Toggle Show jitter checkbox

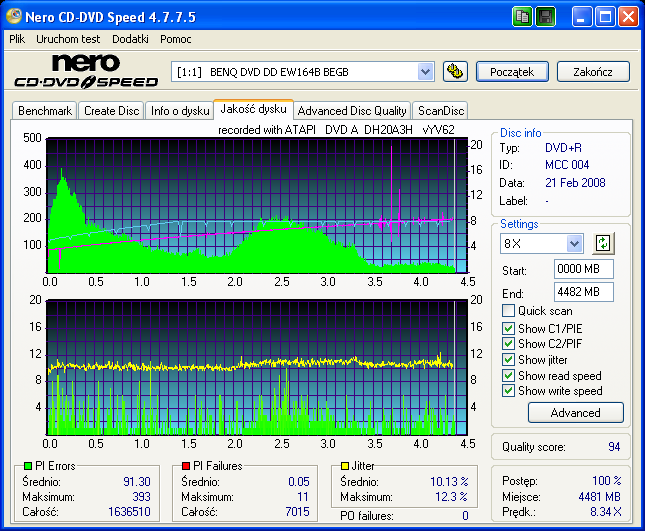[x=508, y=359]
